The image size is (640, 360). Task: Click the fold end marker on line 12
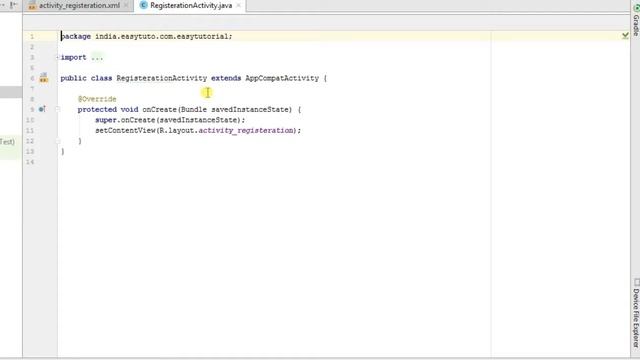[58, 141]
